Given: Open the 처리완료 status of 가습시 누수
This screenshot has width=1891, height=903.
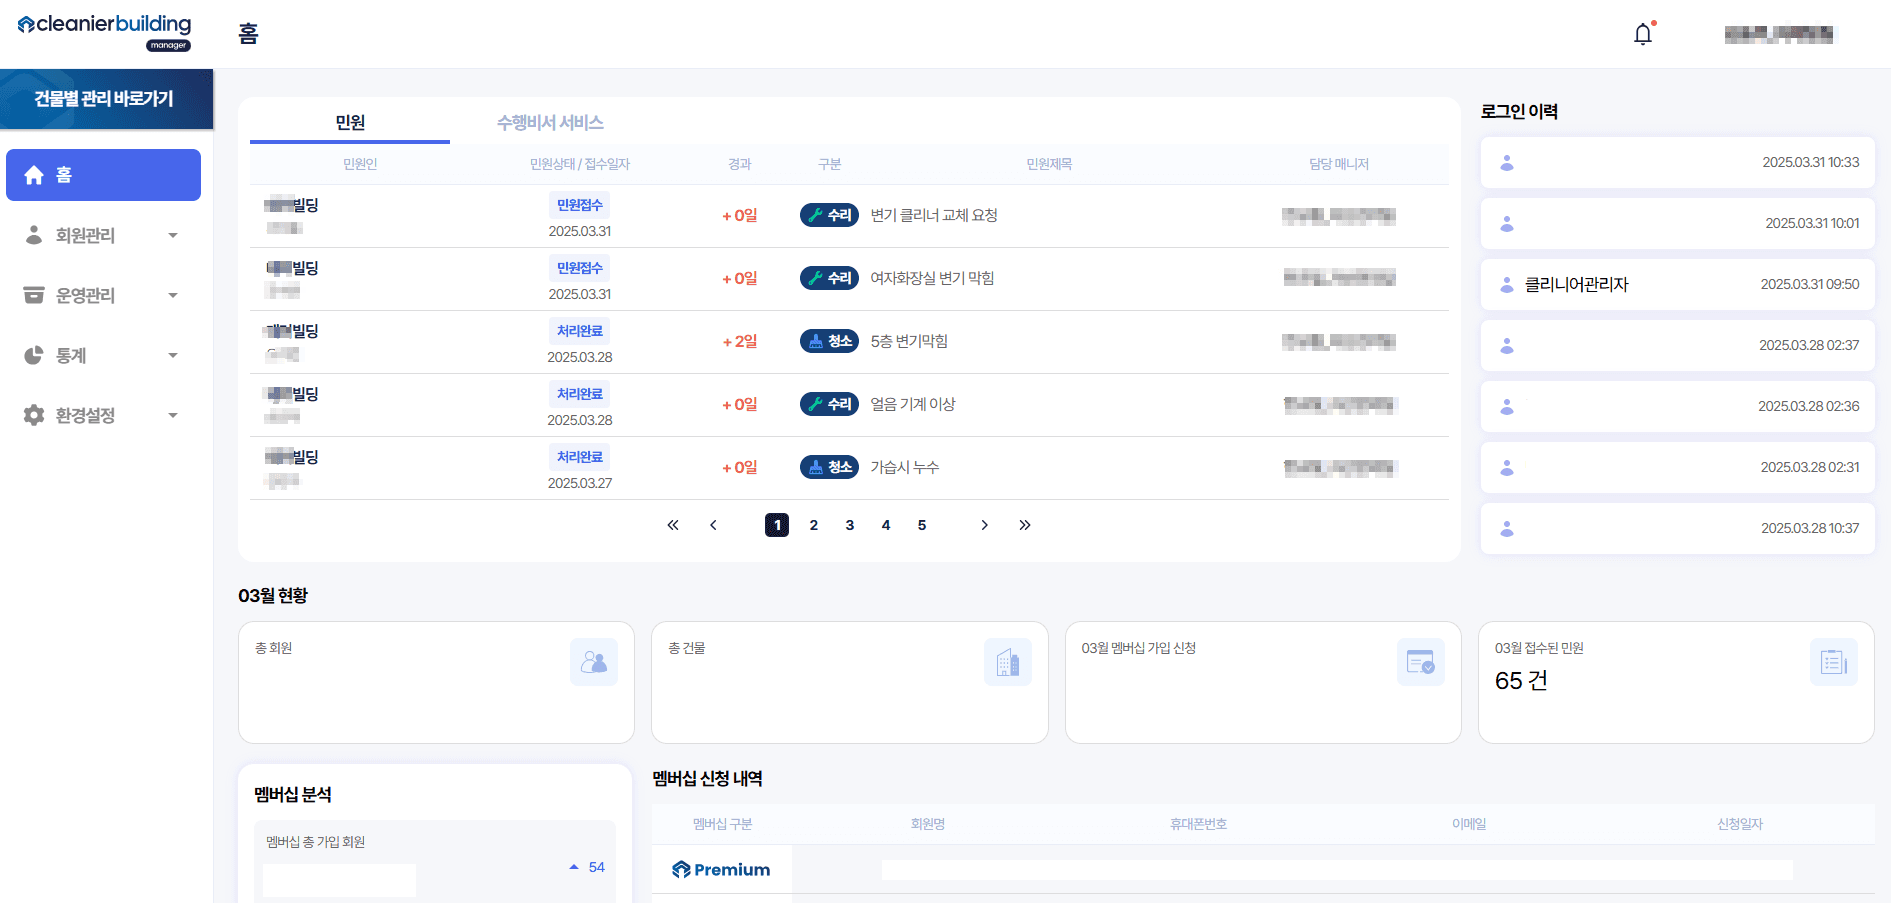Looking at the screenshot, I should pos(578,456).
